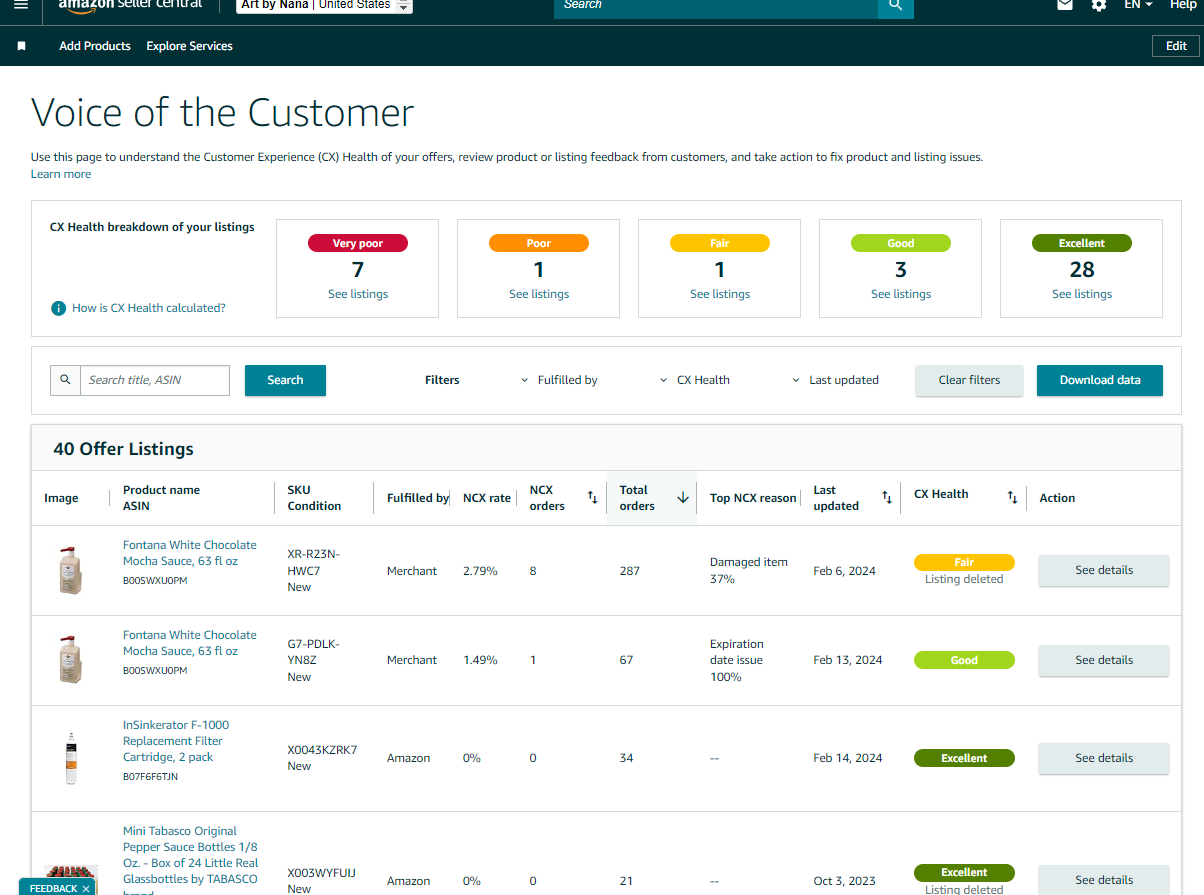Click the Feb 14, 2024 date cell
Screen dimensions: 1204x895
(x=848, y=758)
